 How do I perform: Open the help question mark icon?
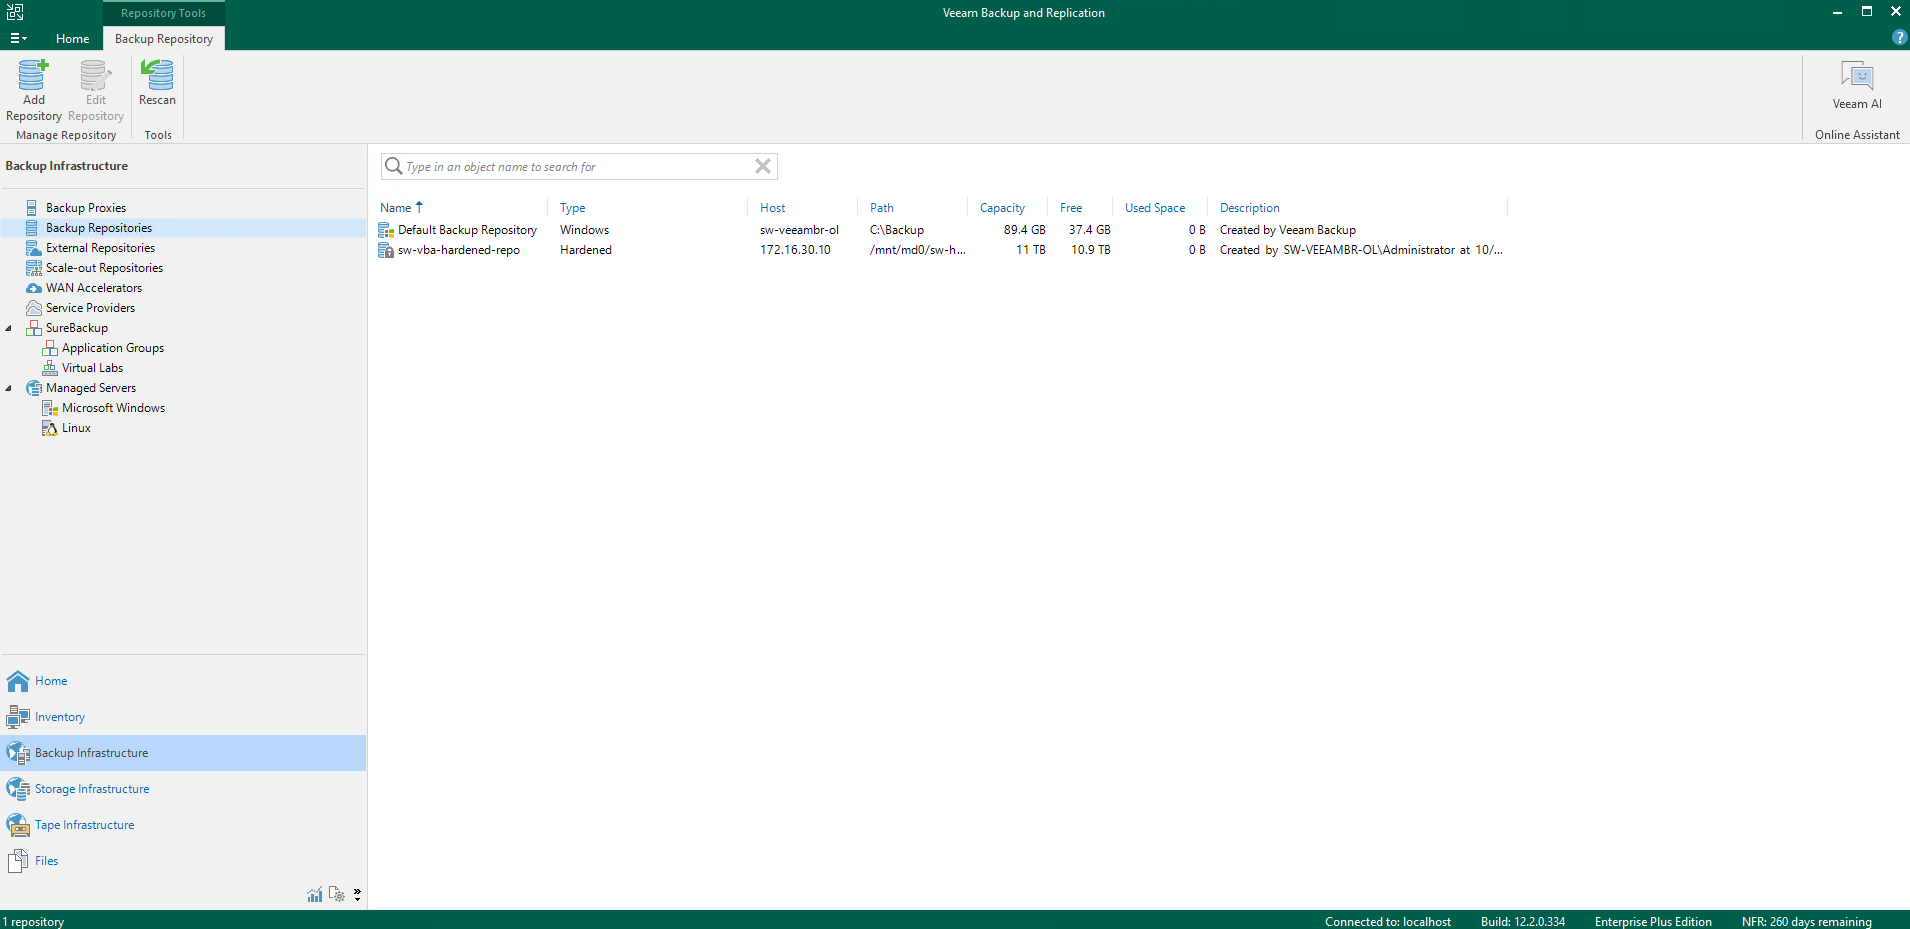(x=1899, y=37)
